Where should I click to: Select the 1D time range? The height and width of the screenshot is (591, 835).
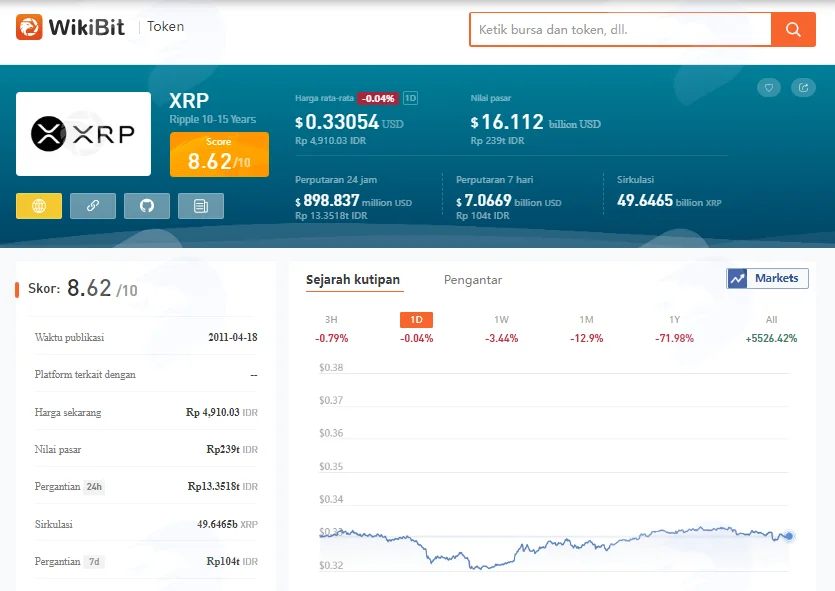(416, 320)
